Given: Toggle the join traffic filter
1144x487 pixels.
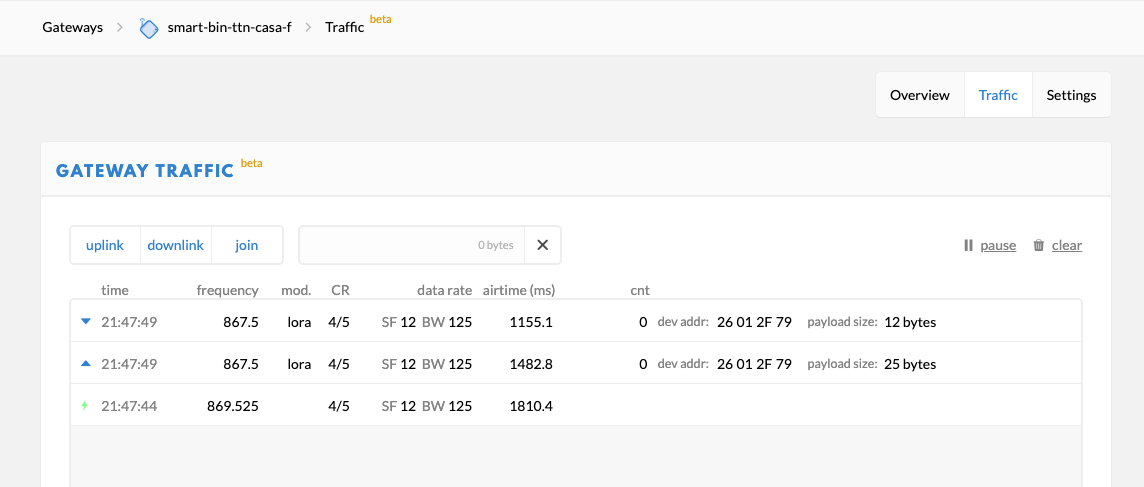Looking at the screenshot, I should (x=246, y=245).
